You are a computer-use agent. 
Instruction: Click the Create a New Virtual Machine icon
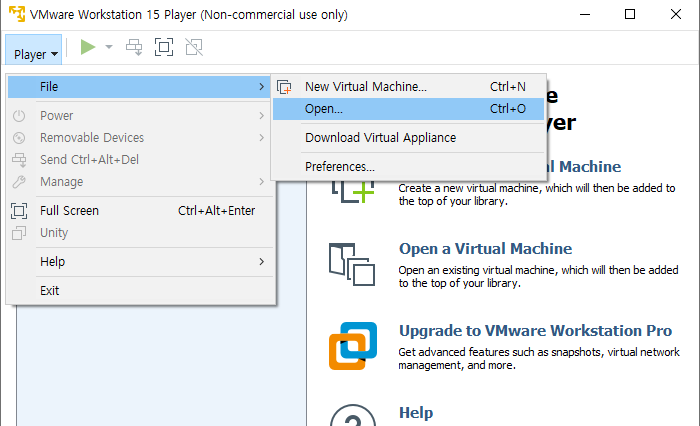[353, 192]
